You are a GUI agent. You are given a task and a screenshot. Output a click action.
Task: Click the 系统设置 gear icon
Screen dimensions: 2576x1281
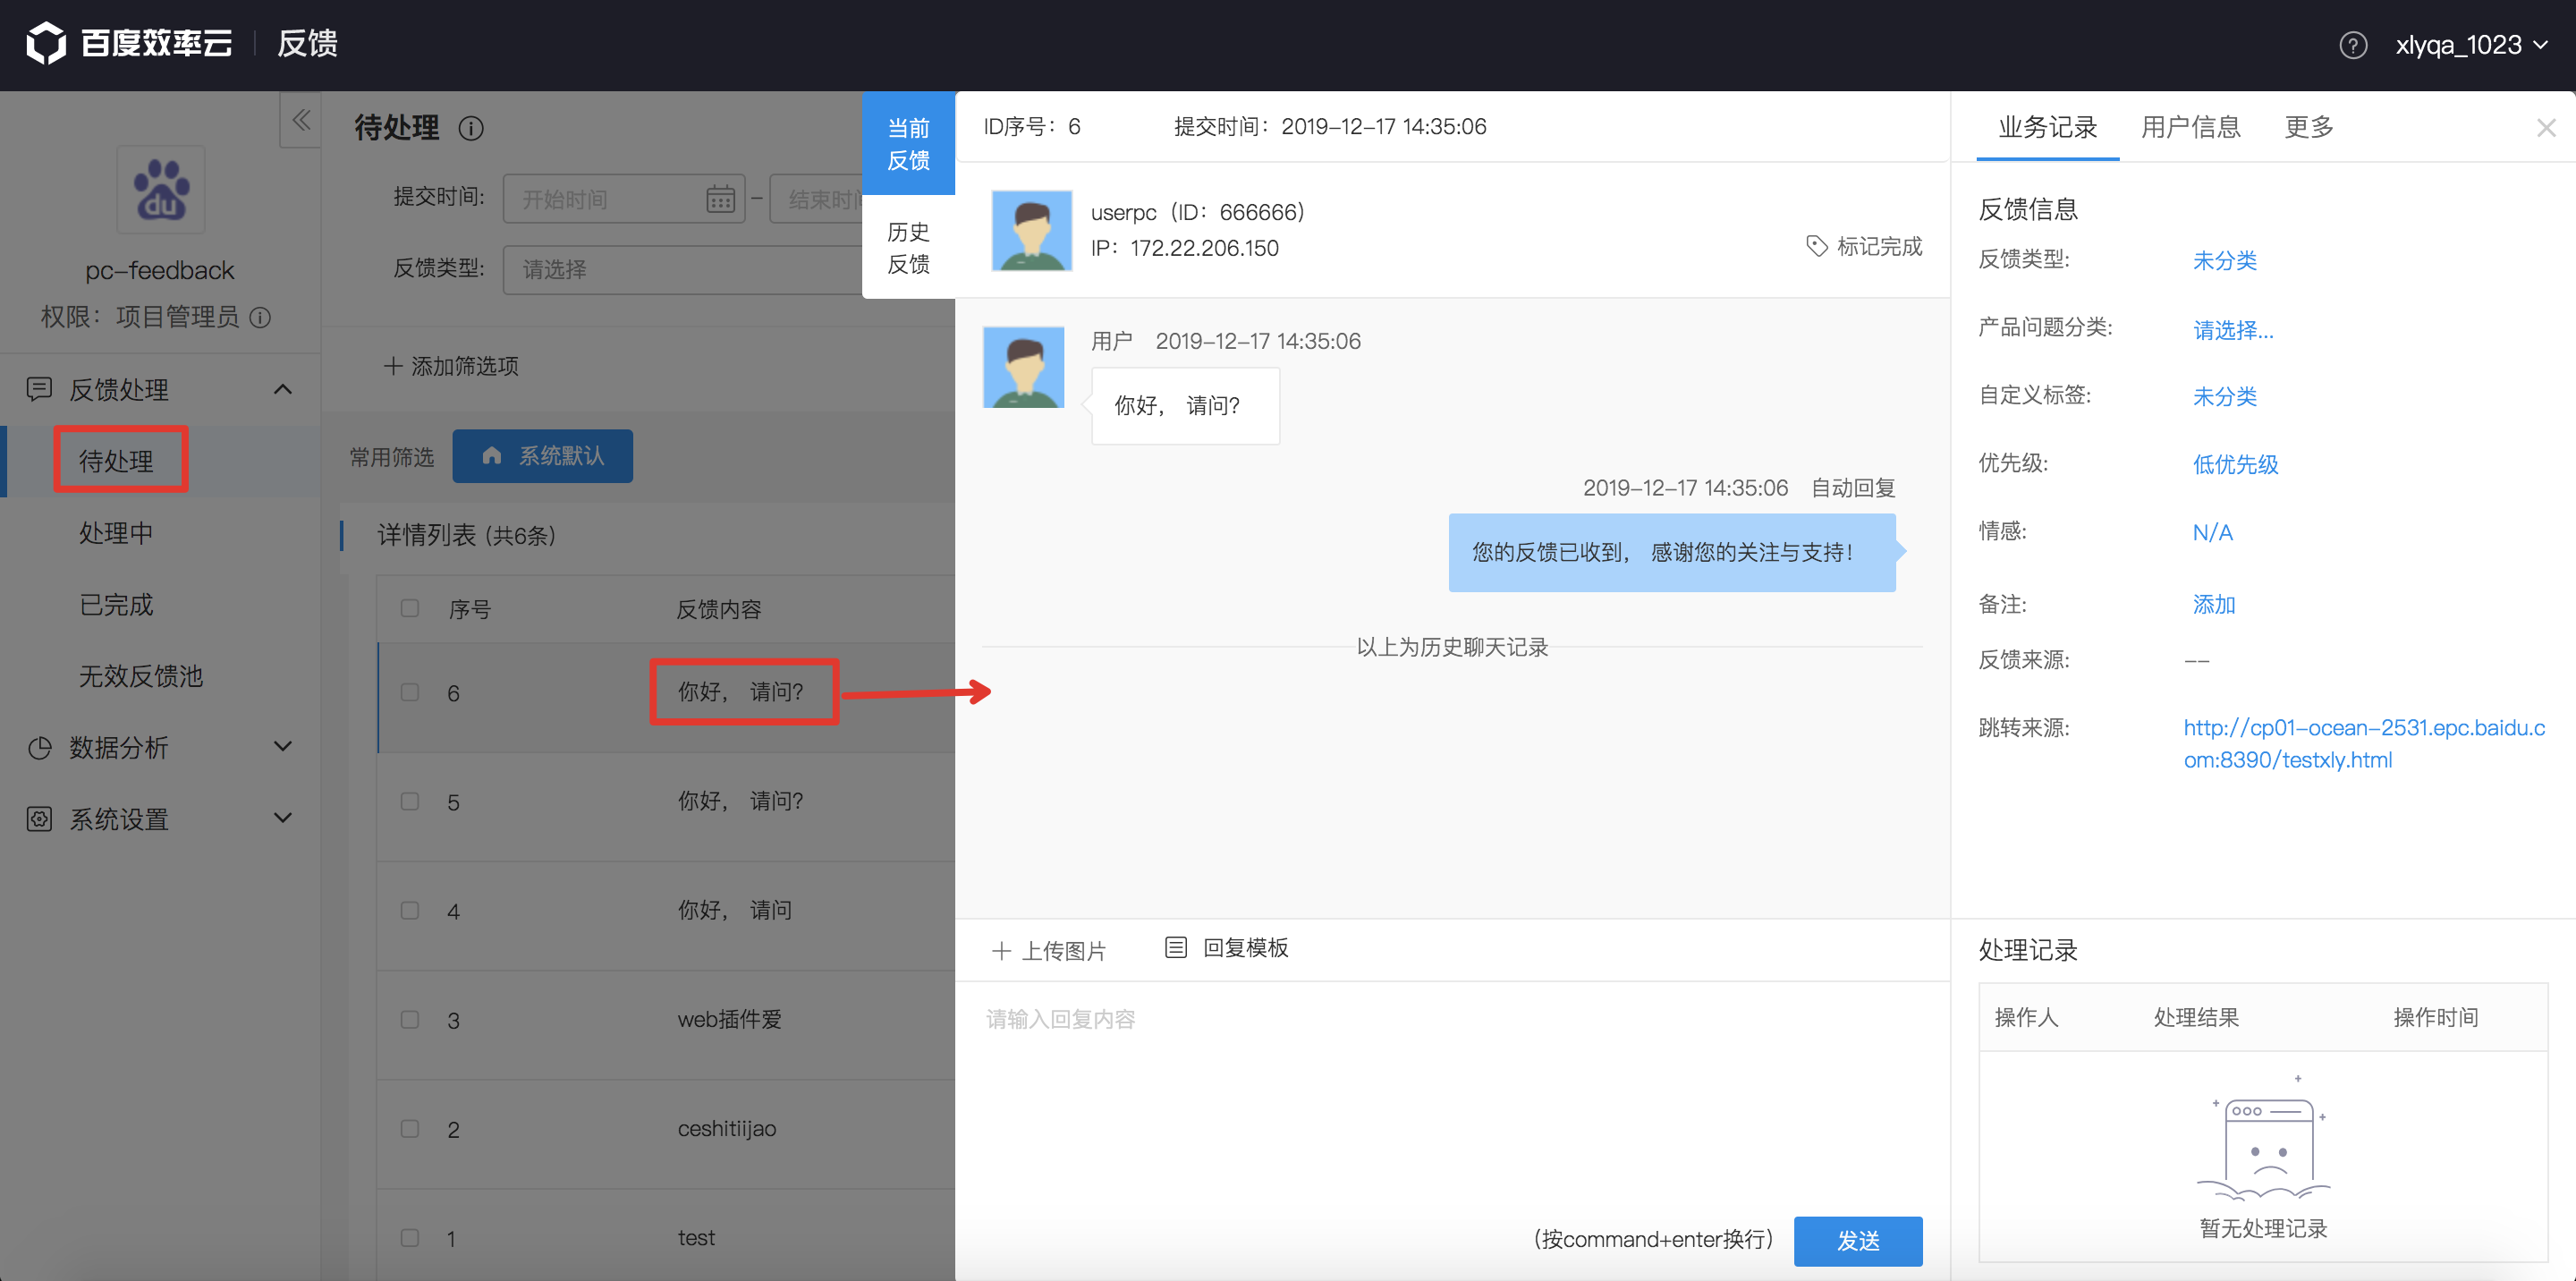click(x=39, y=819)
